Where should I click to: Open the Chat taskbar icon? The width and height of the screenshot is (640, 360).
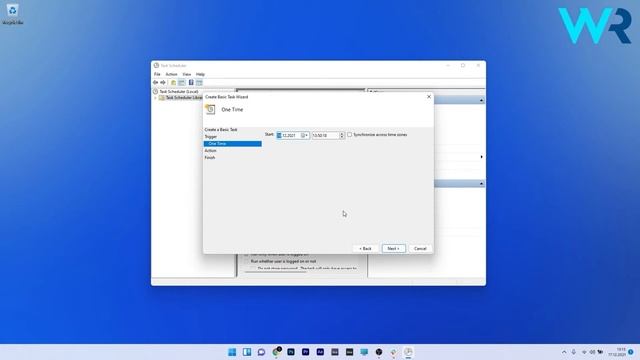tap(262, 352)
